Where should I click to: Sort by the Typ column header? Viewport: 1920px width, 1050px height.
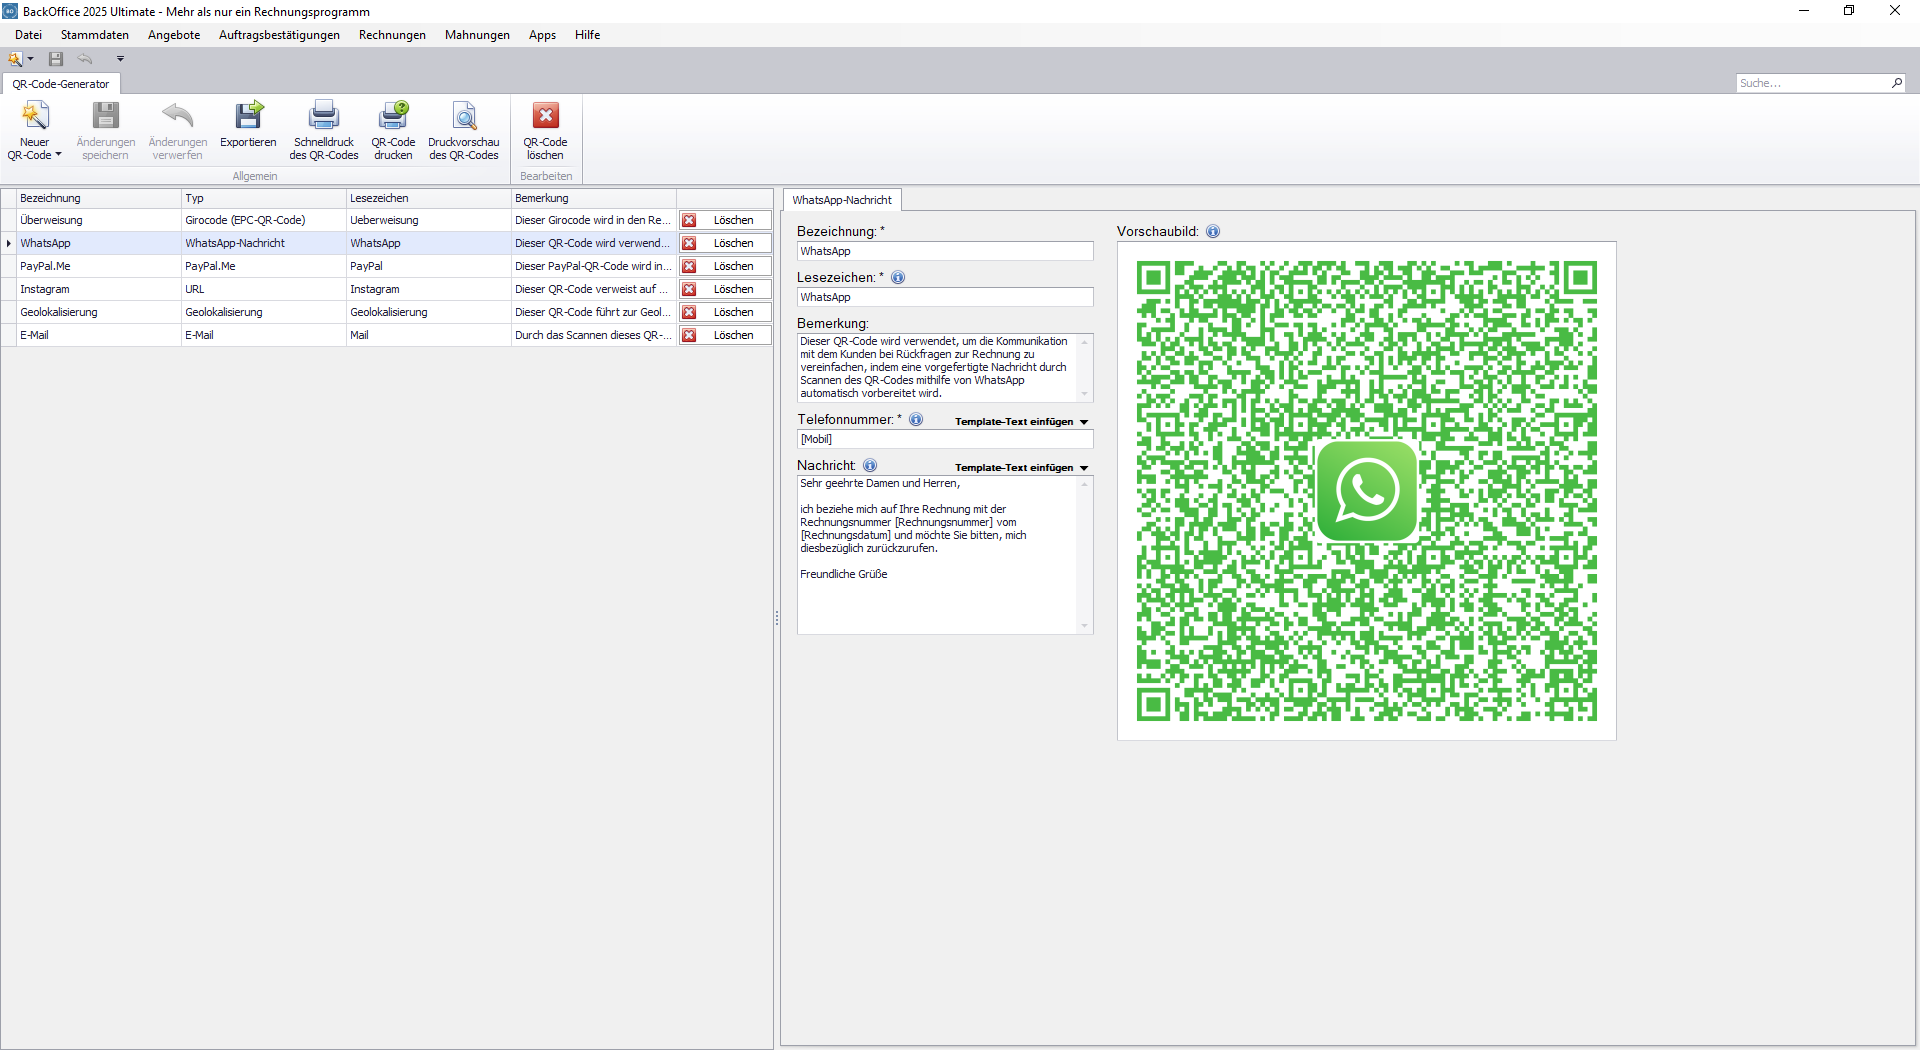263,198
